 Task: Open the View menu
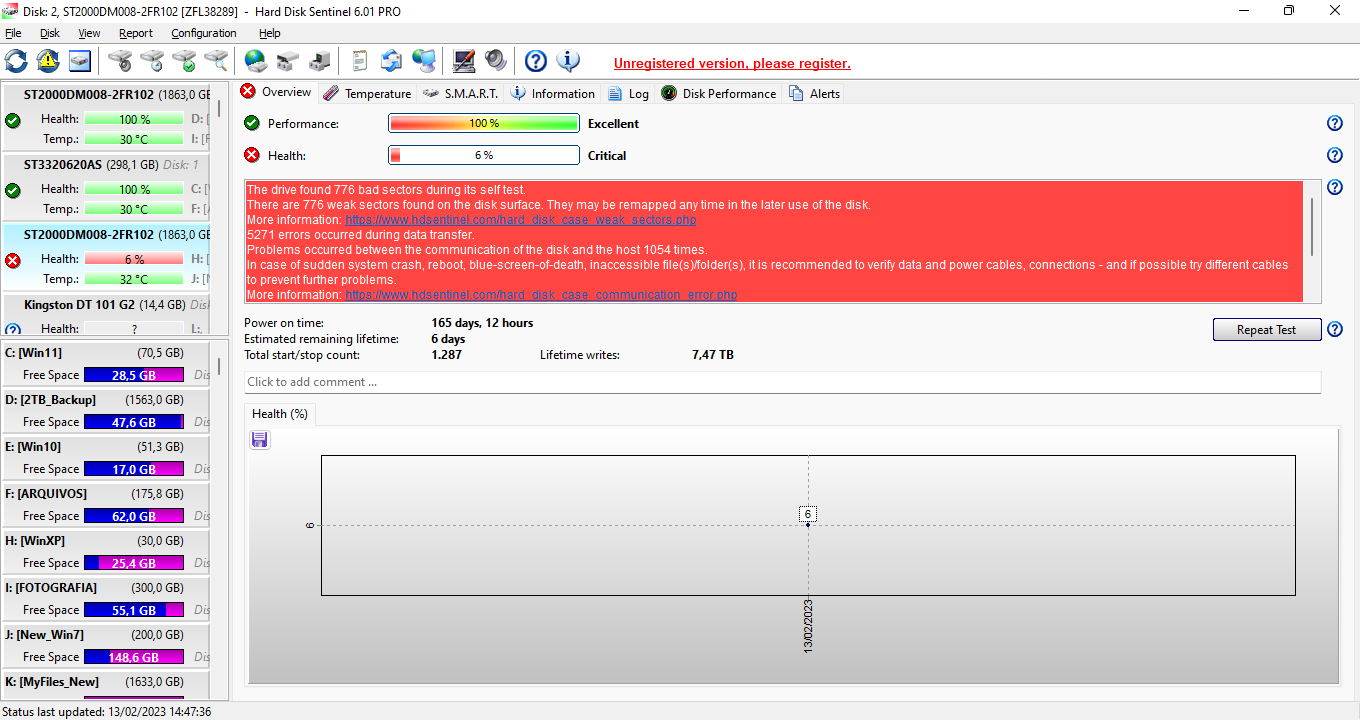tap(89, 33)
